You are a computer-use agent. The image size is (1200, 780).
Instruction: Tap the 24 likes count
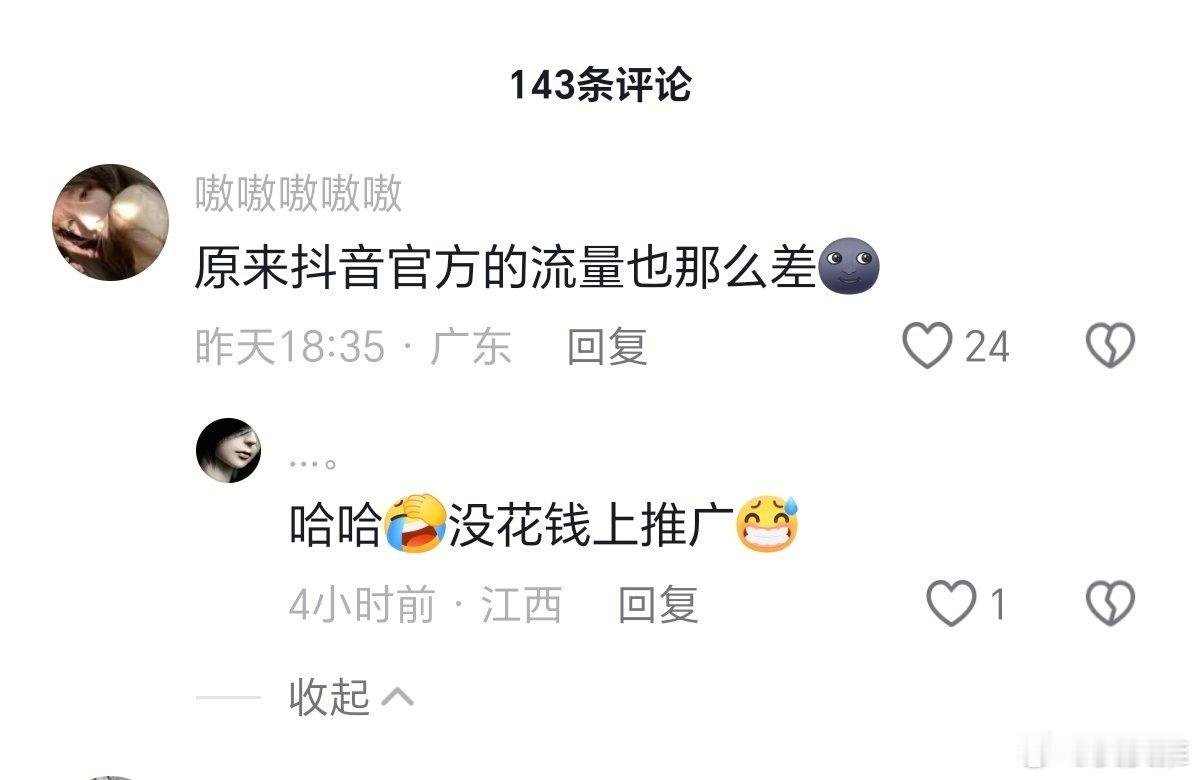coord(987,347)
